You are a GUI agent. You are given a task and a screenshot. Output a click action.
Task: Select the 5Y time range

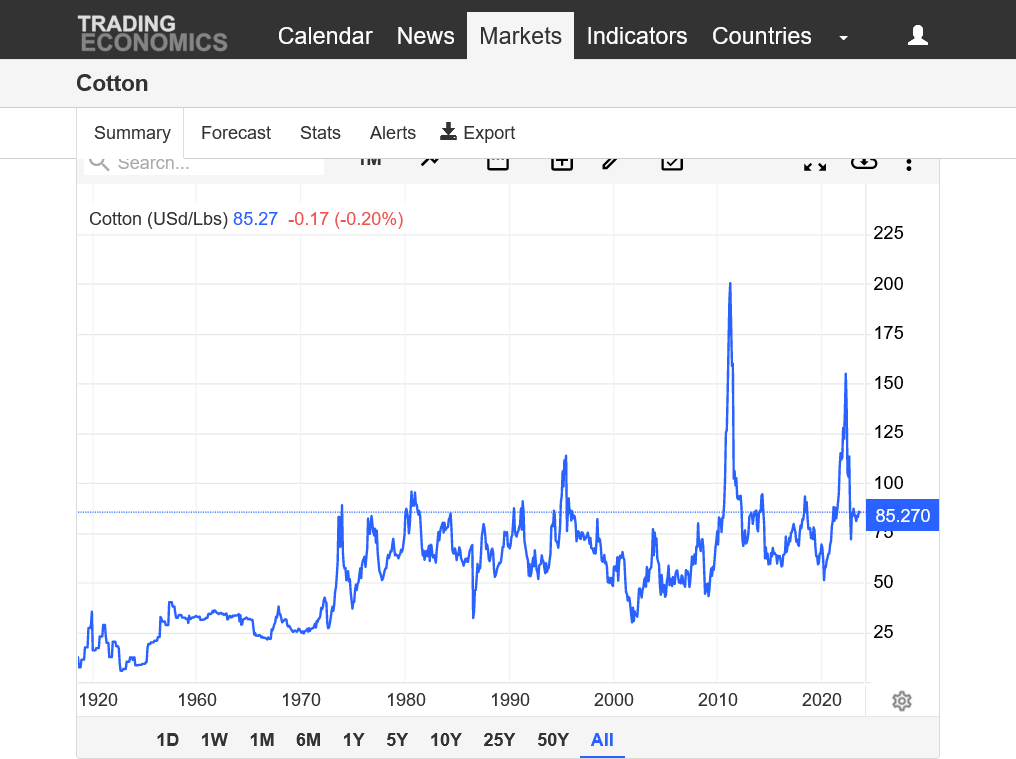397,740
